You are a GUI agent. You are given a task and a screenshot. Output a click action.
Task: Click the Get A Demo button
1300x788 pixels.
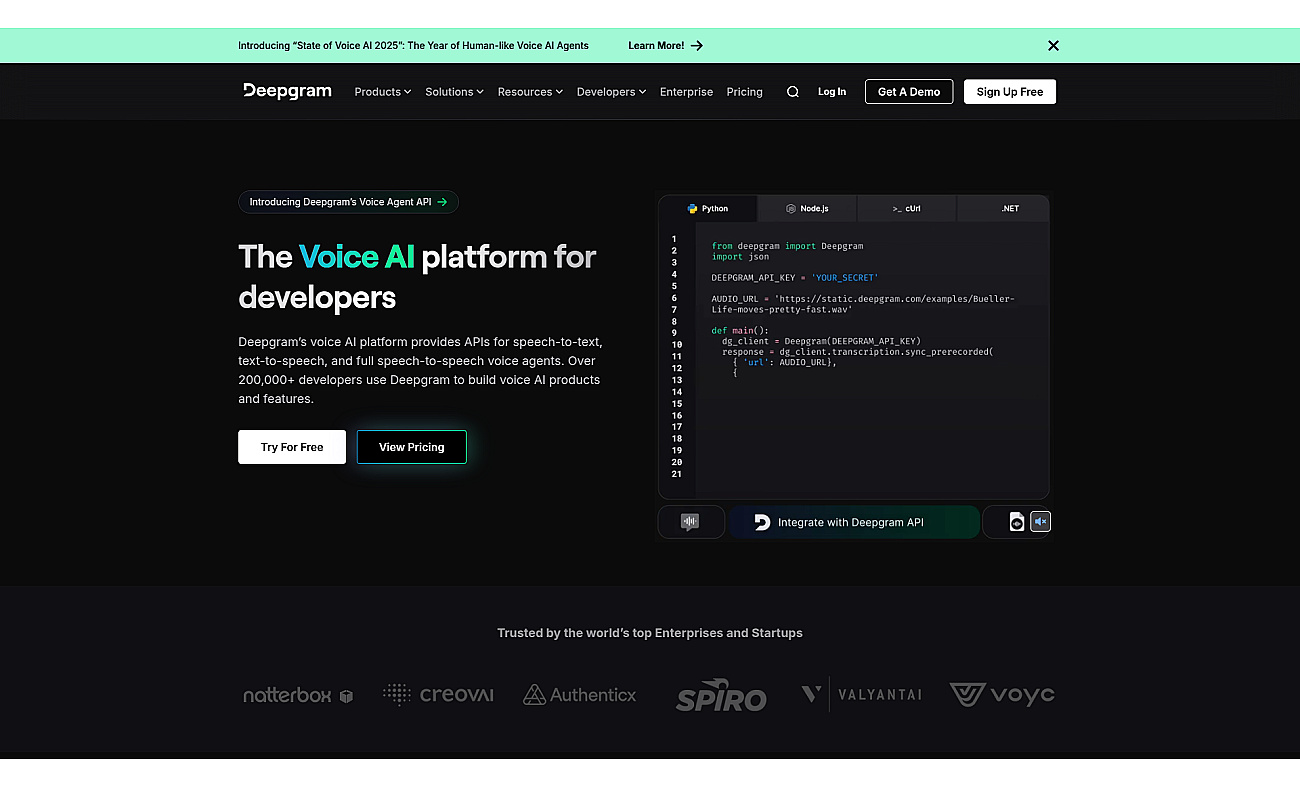pos(909,92)
